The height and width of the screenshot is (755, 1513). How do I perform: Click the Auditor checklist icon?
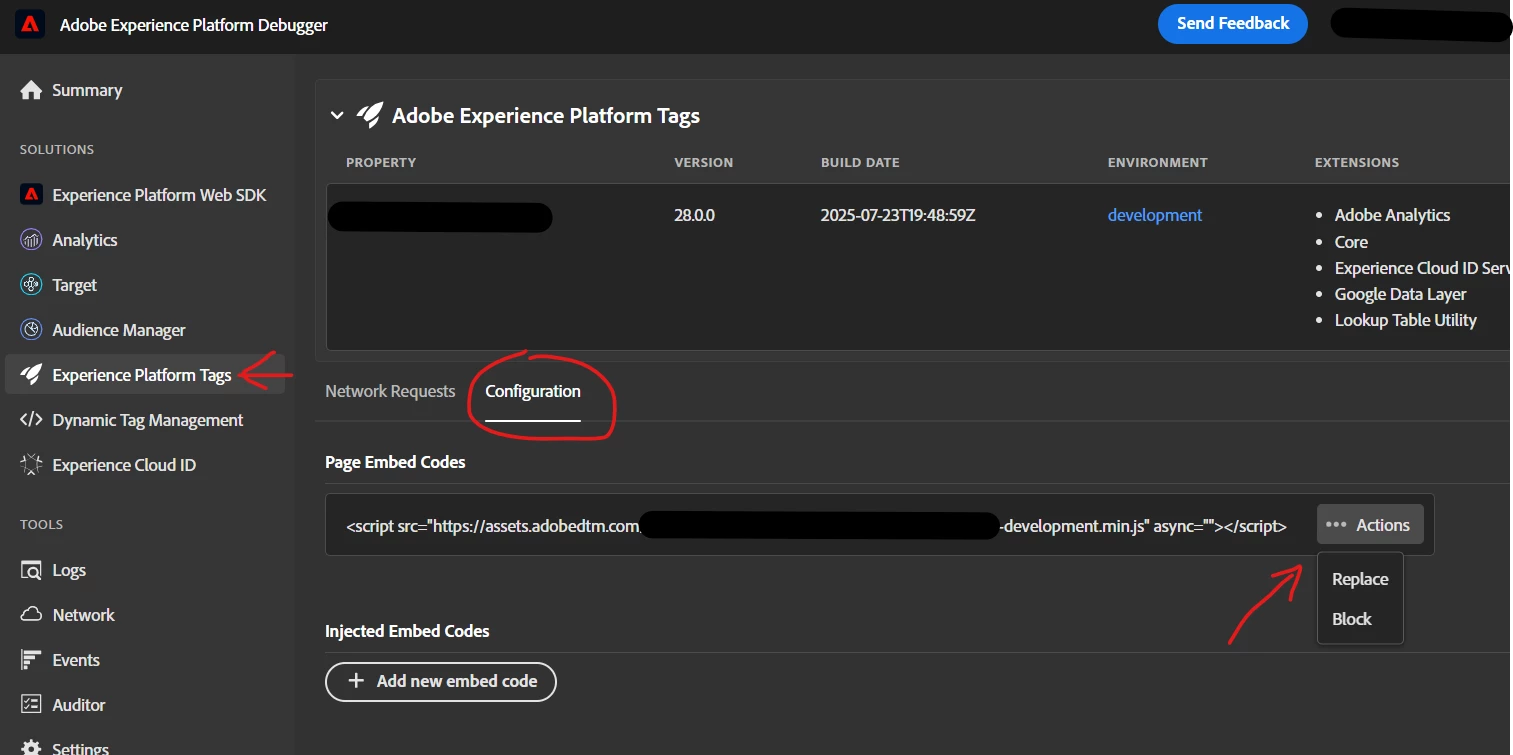(31, 705)
